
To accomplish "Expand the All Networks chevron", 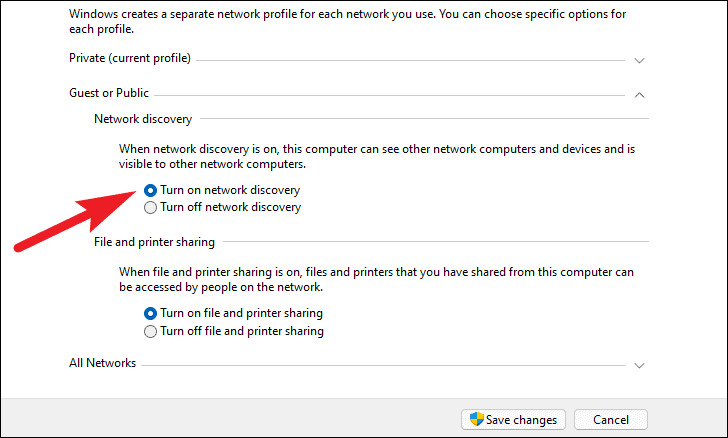I will pos(639,366).
